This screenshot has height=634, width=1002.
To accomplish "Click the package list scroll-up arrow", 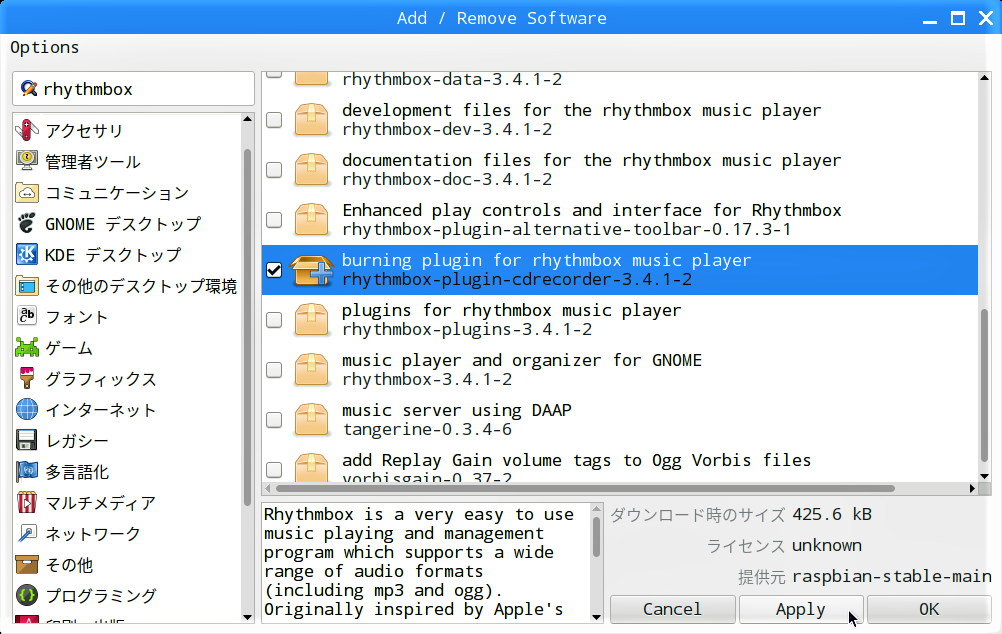I will (x=984, y=78).
